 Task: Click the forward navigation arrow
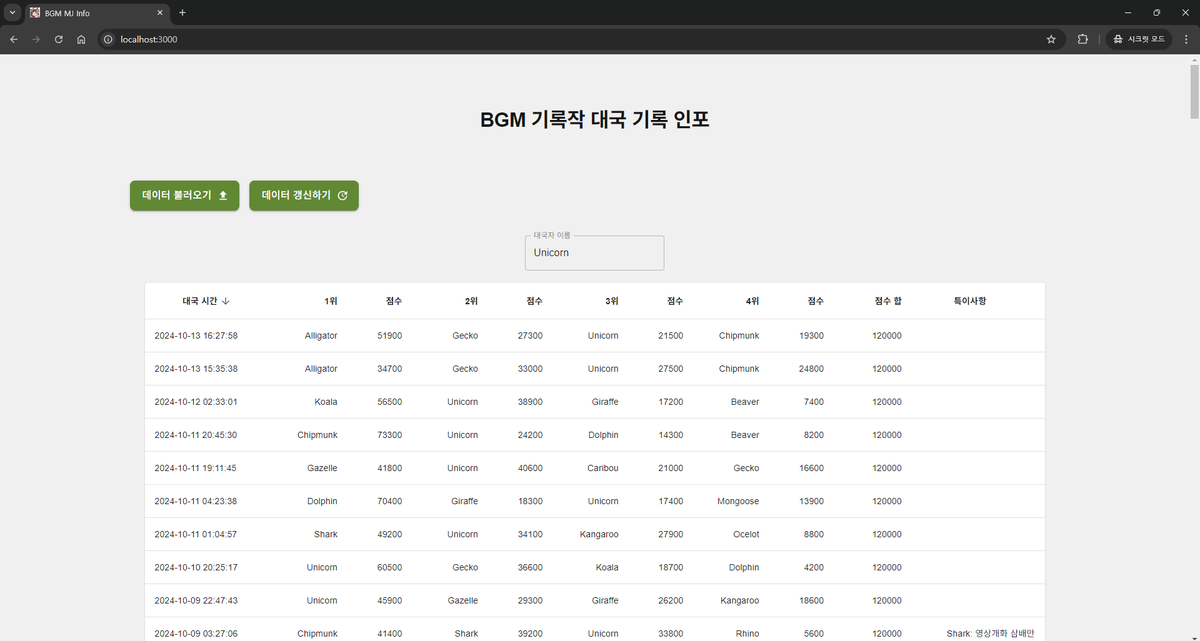point(36,39)
